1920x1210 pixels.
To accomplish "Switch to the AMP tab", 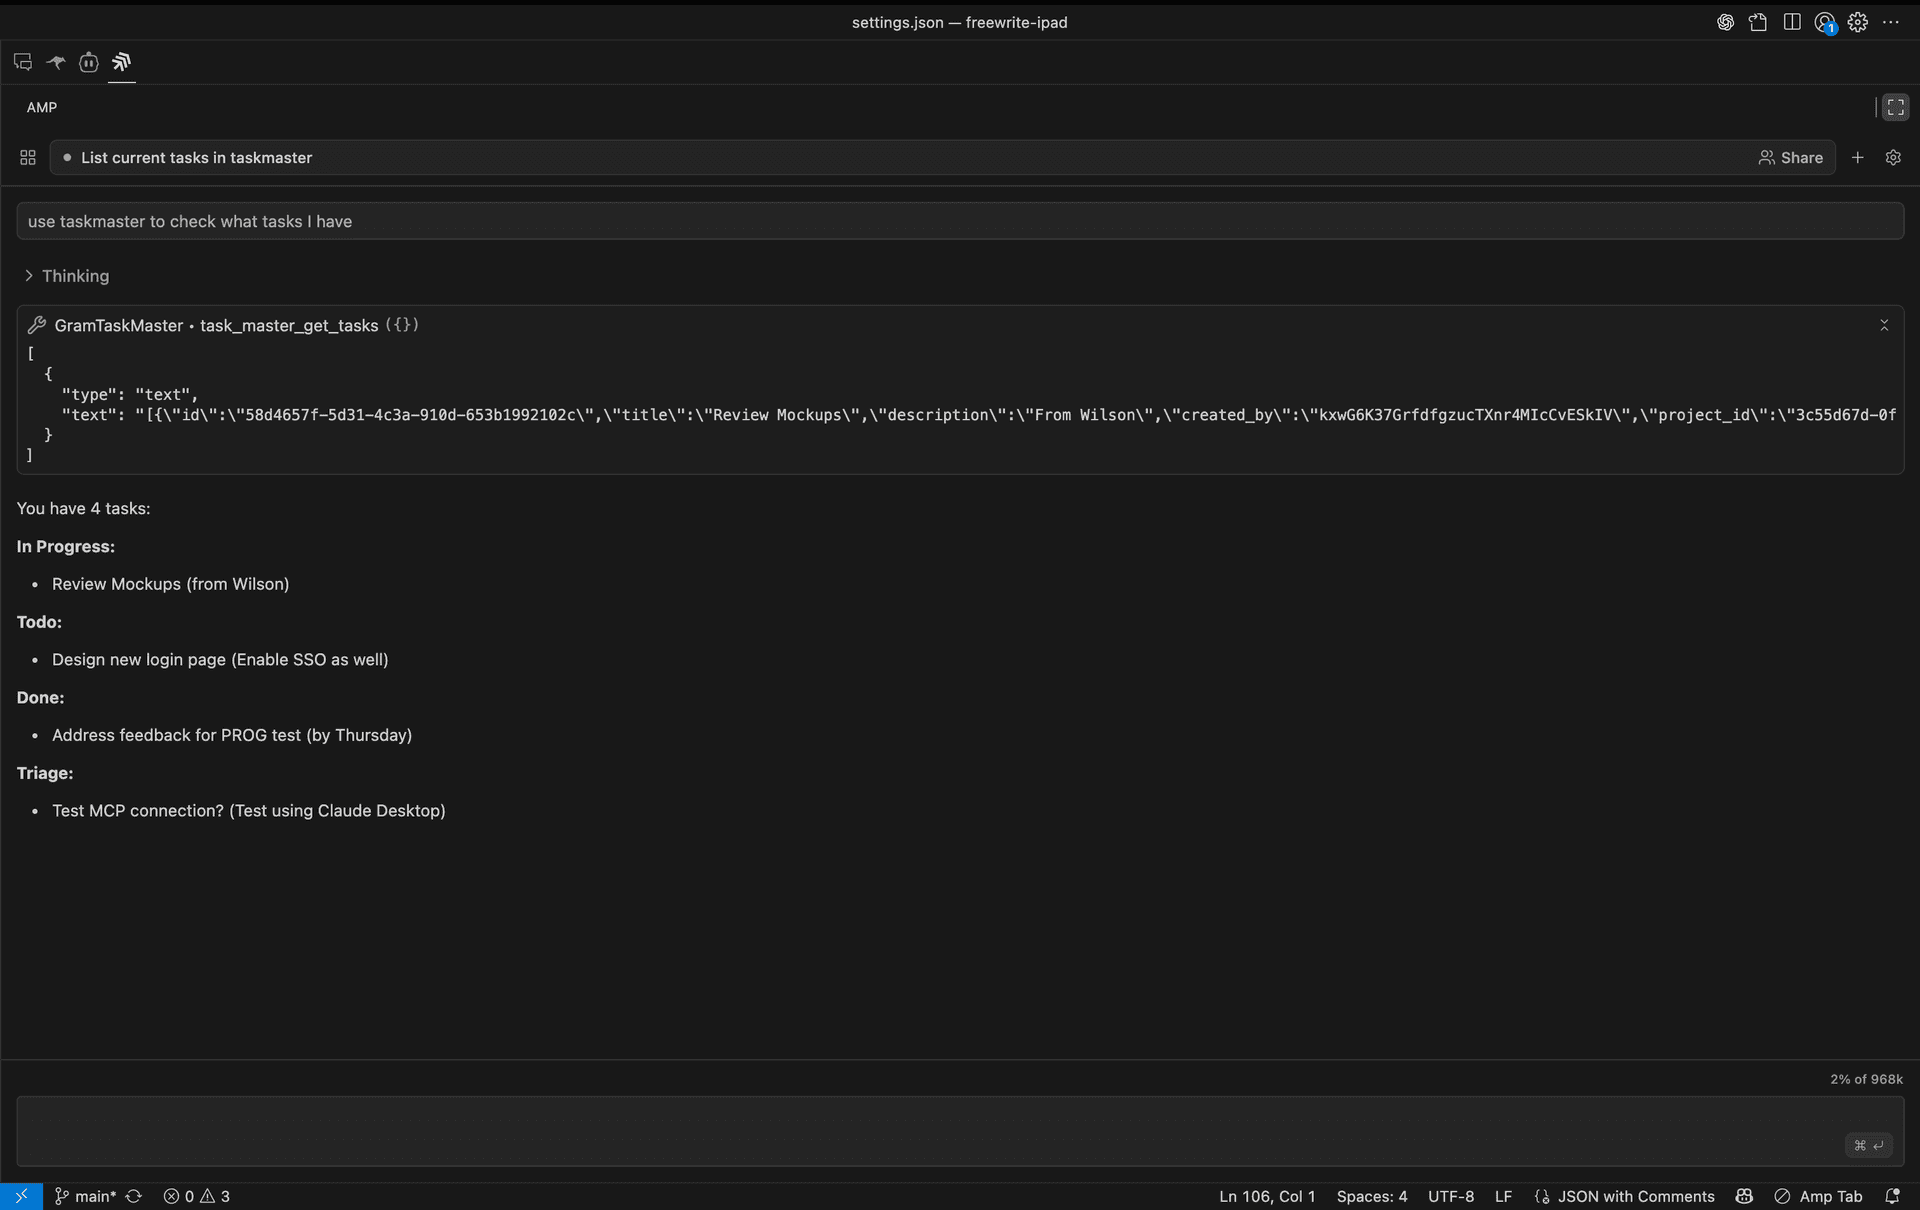I will [x=40, y=107].
